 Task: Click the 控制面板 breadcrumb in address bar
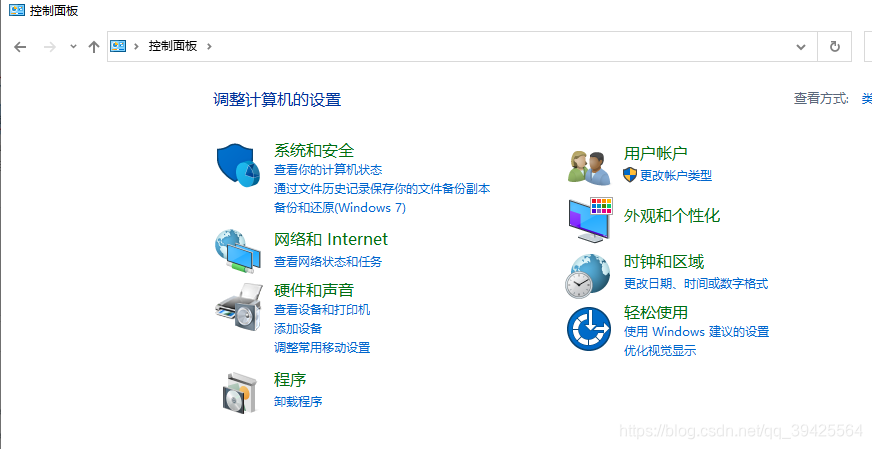tap(172, 46)
